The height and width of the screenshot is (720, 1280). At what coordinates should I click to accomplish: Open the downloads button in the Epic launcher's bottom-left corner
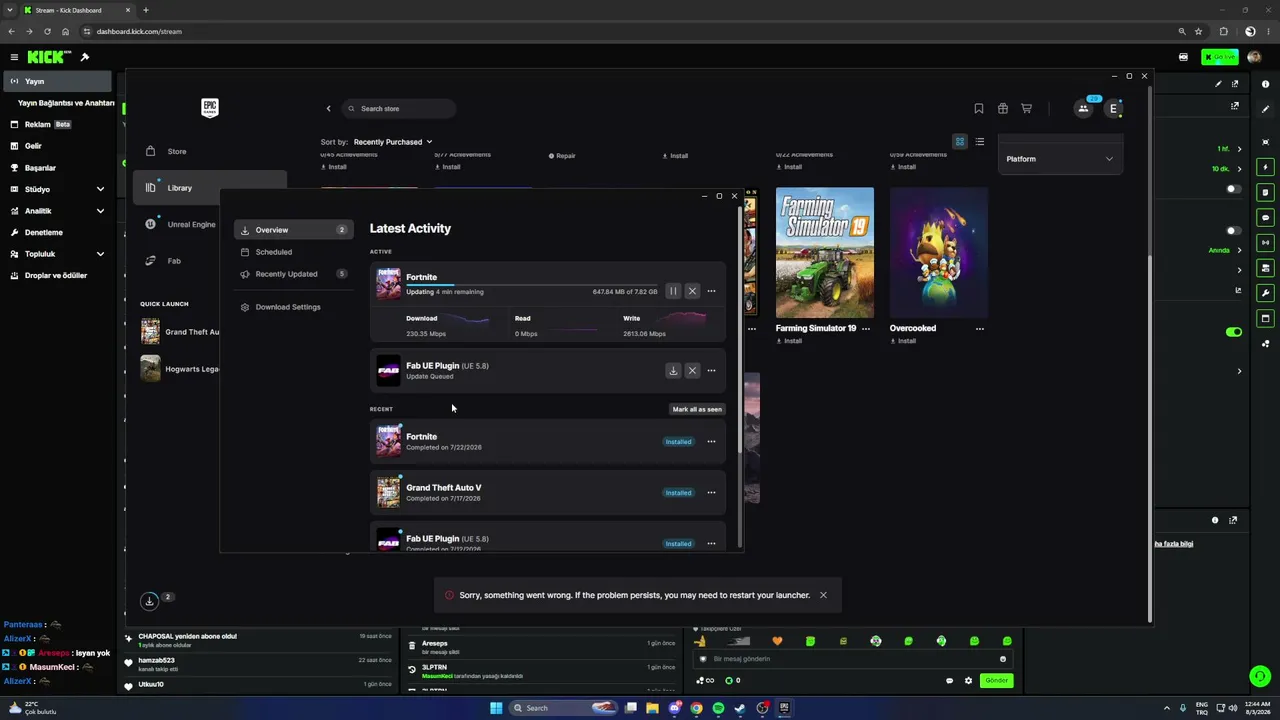[149, 601]
